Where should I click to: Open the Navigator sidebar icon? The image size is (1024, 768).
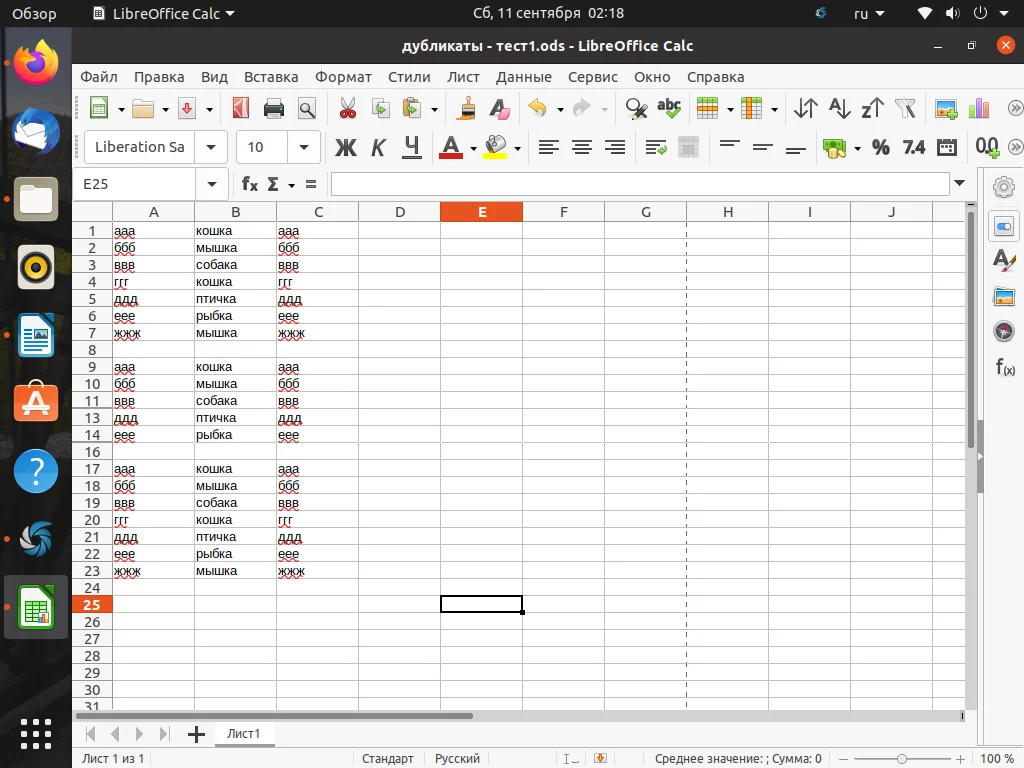[x=1004, y=331]
